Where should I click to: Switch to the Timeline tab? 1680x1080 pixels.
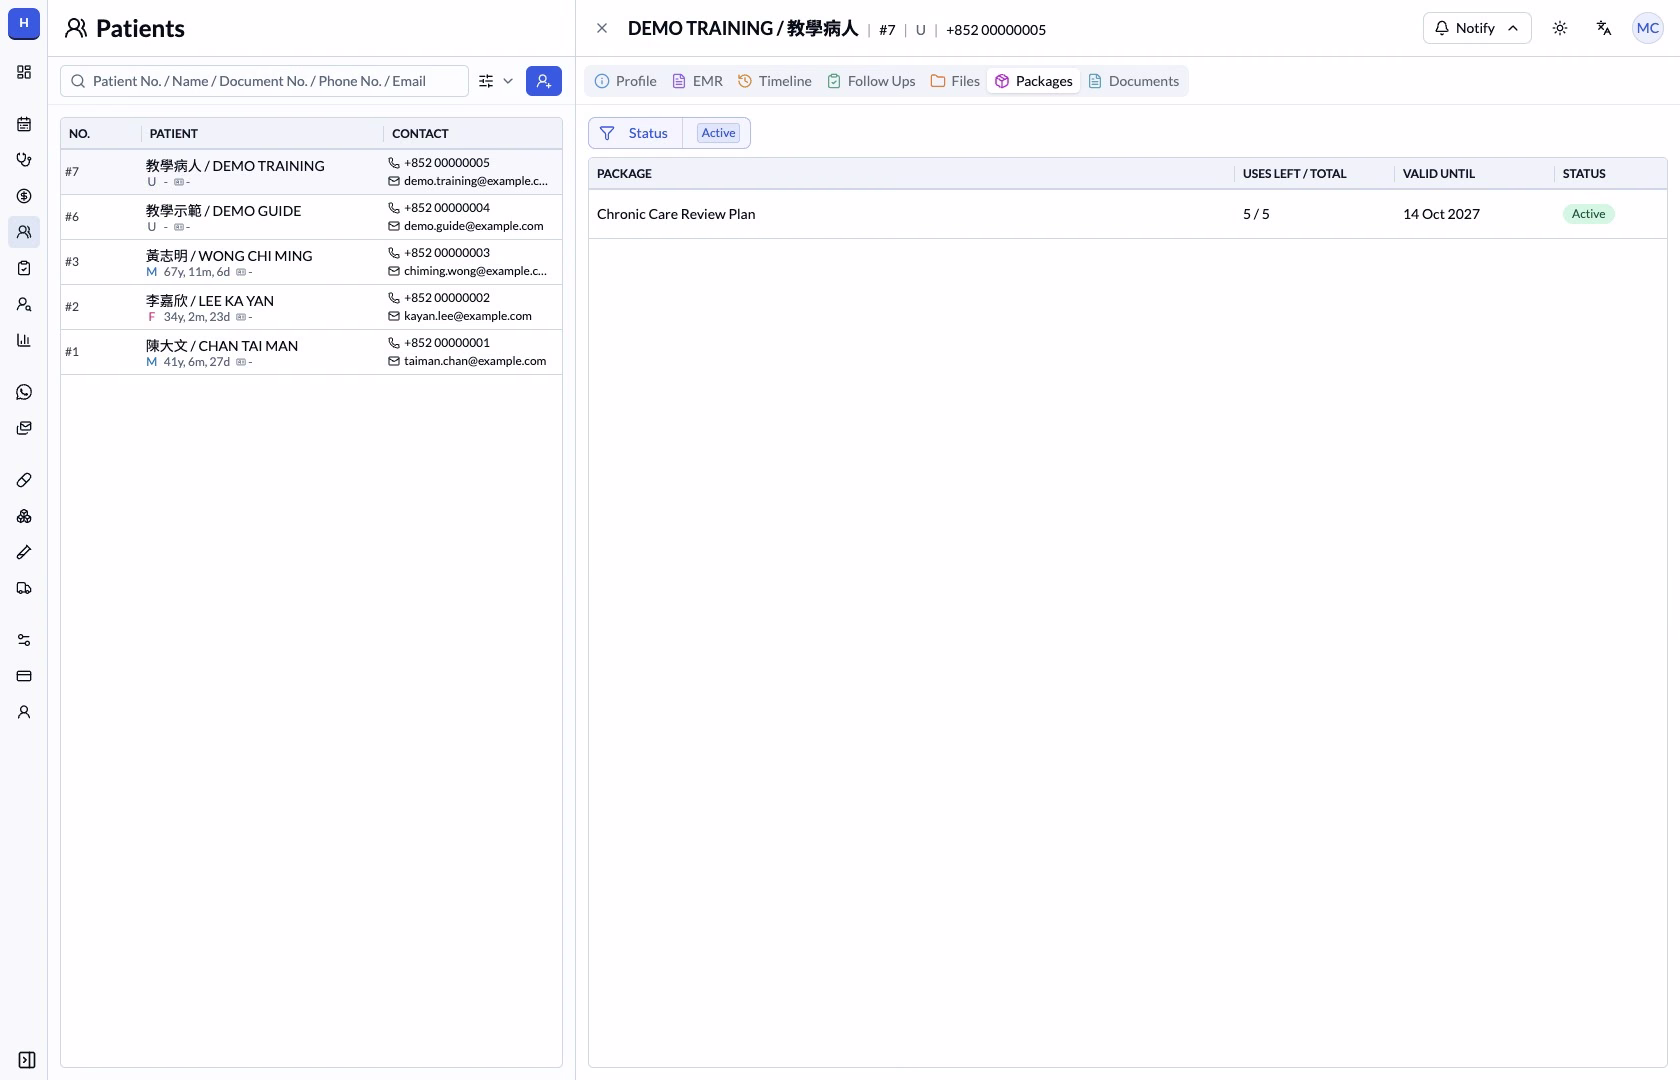tap(775, 81)
